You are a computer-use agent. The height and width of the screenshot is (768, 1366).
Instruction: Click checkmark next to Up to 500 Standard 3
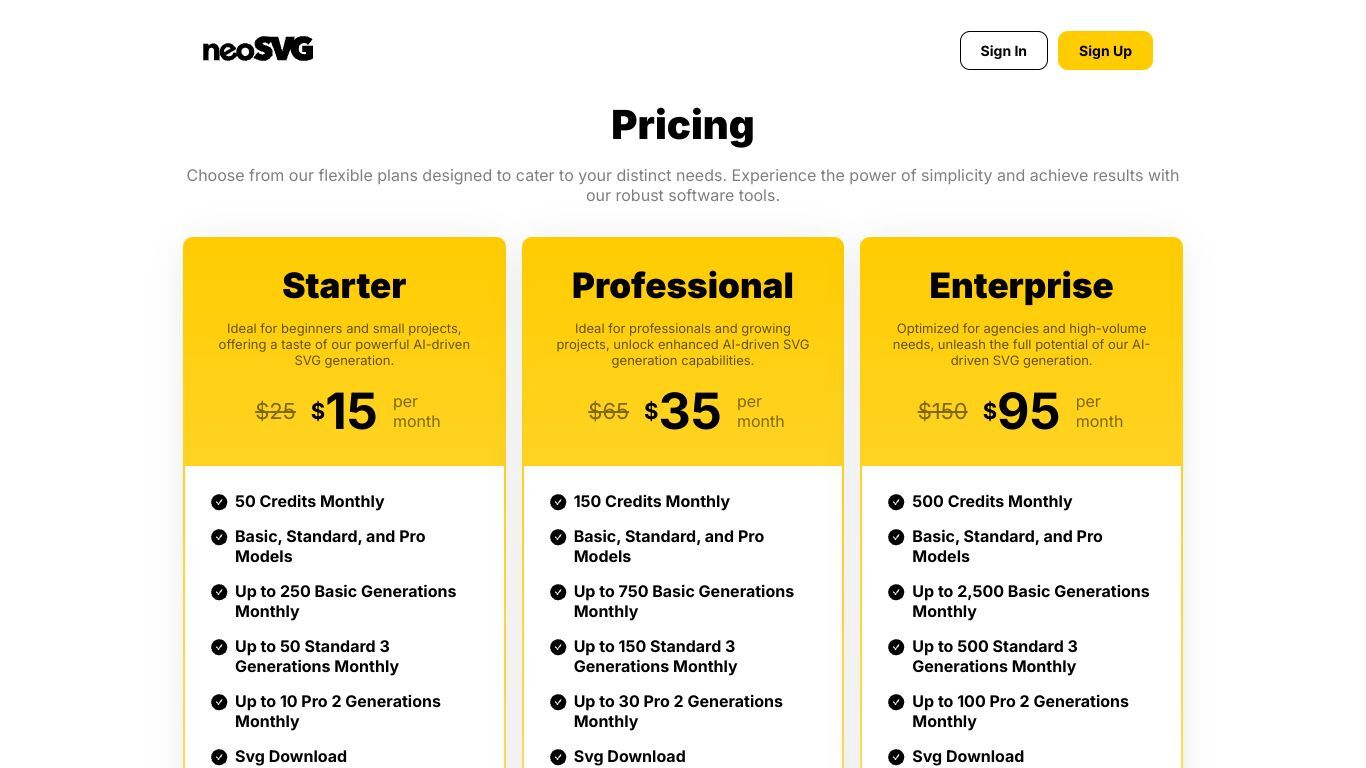coord(896,647)
